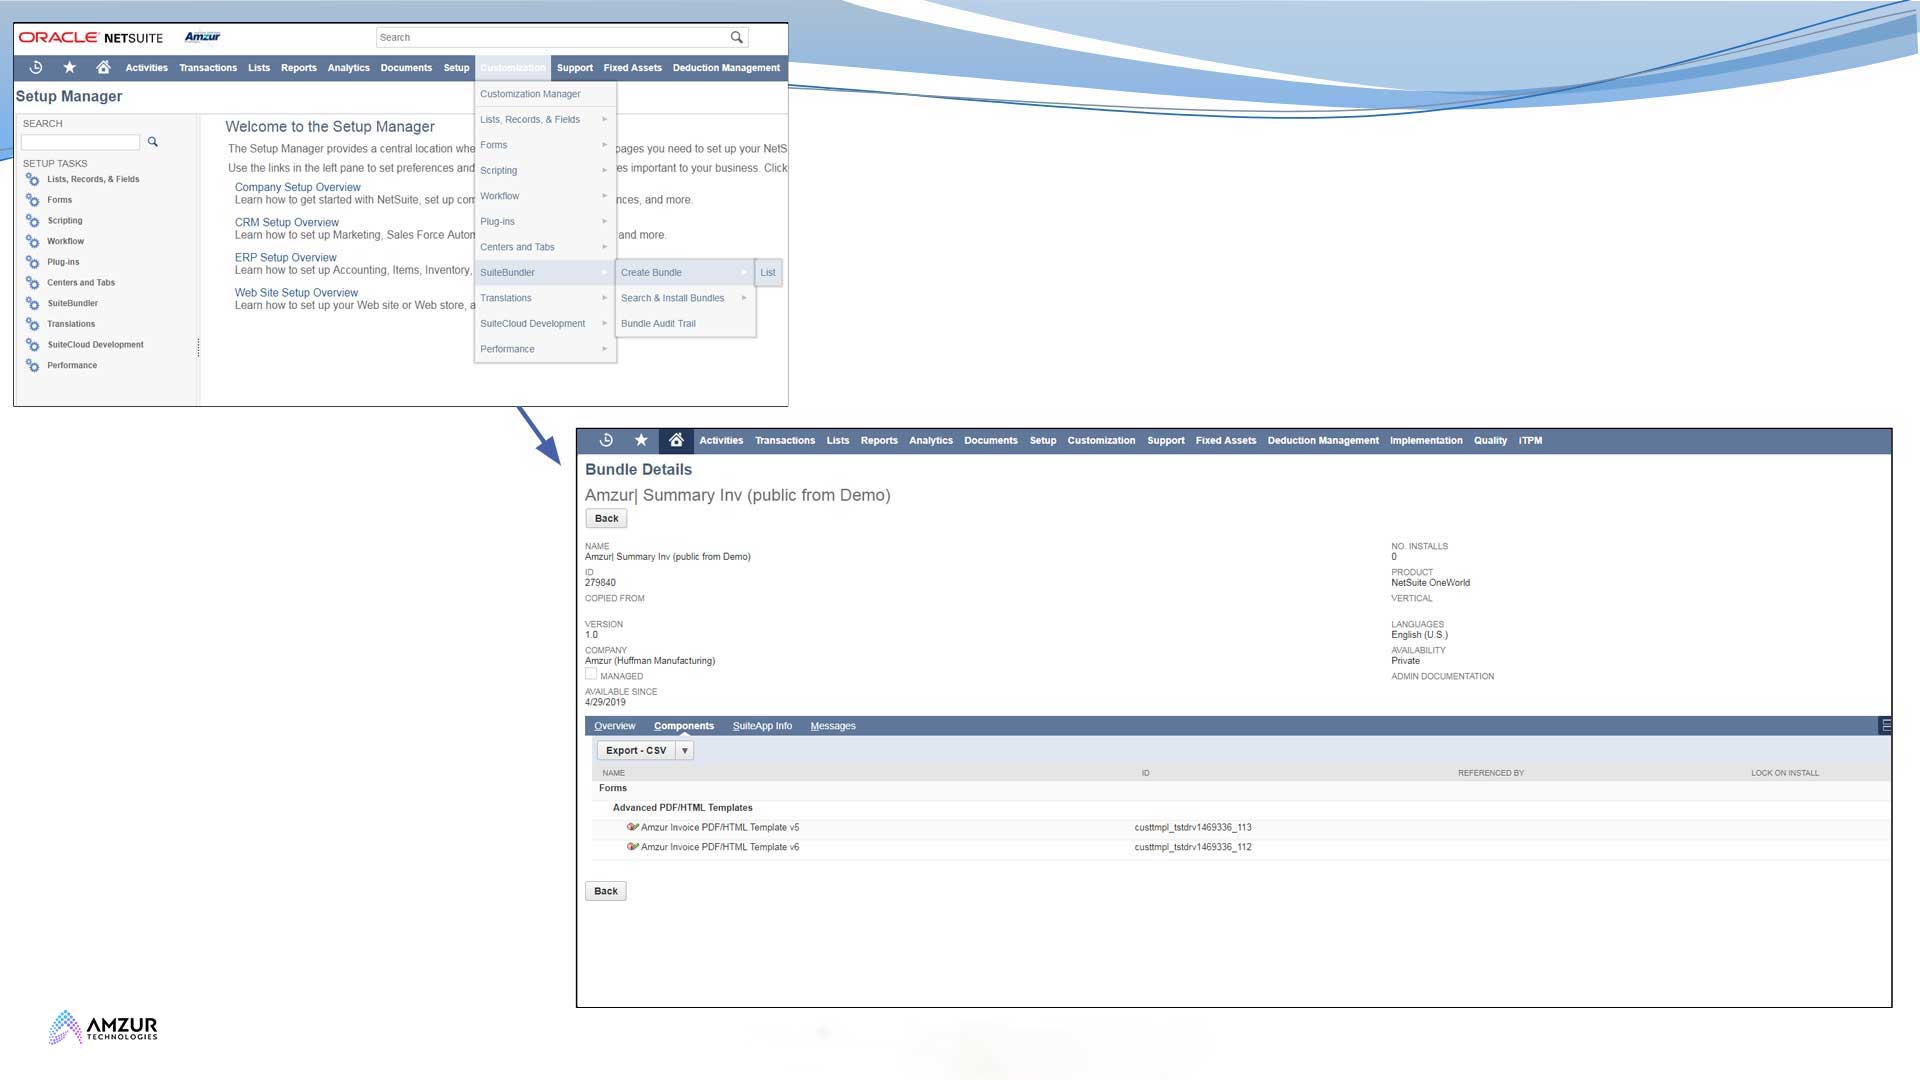The width and height of the screenshot is (1920, 1080).
Task: Expand Plug-ins submenu arrow in Customization menu
Action: (605, 221)
